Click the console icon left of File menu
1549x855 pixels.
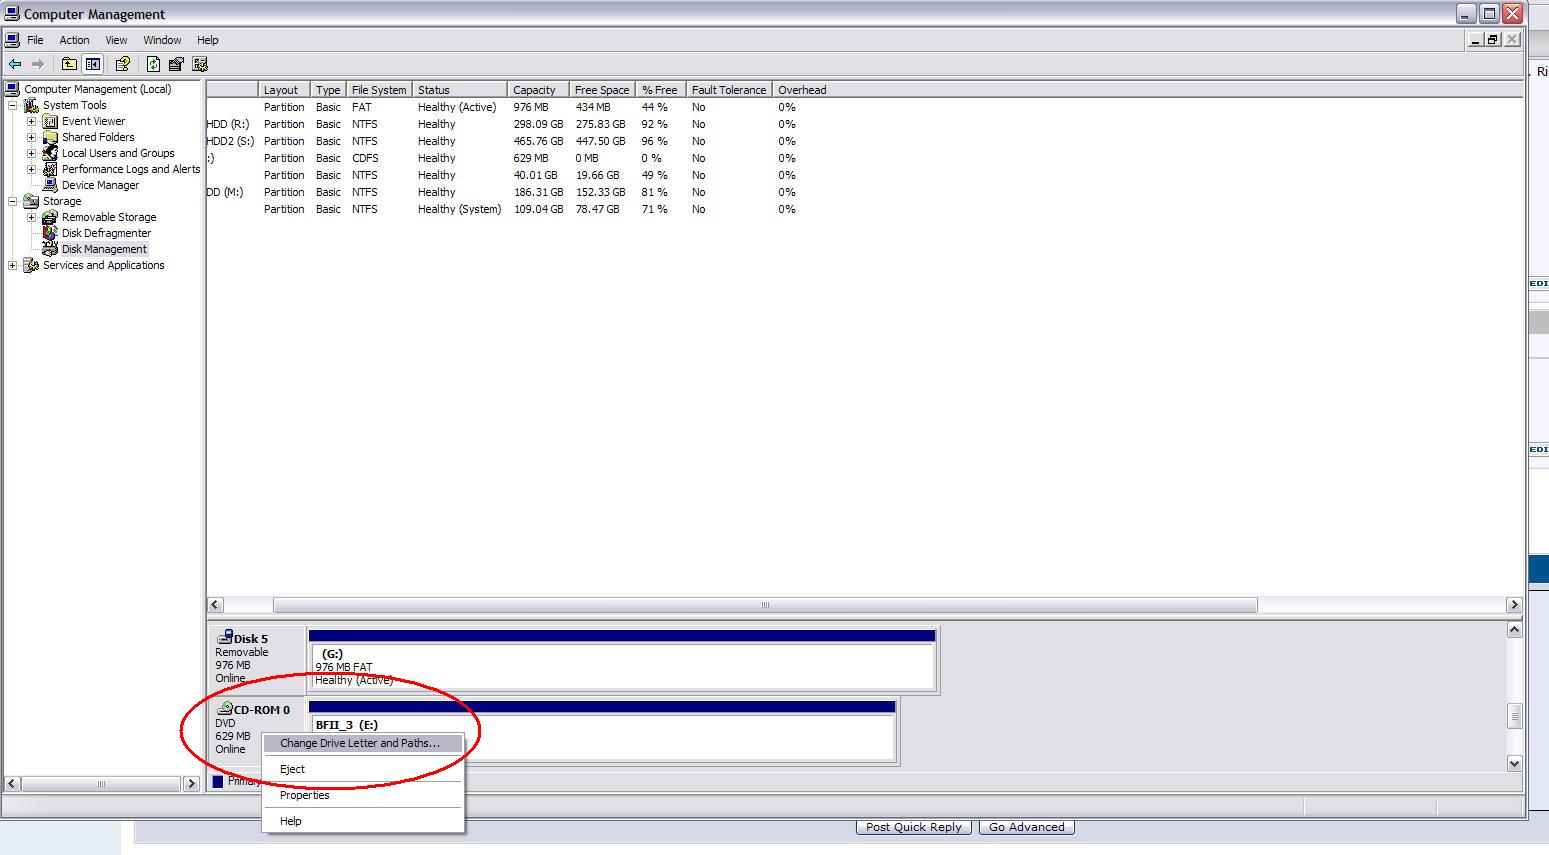click(13, 40)
